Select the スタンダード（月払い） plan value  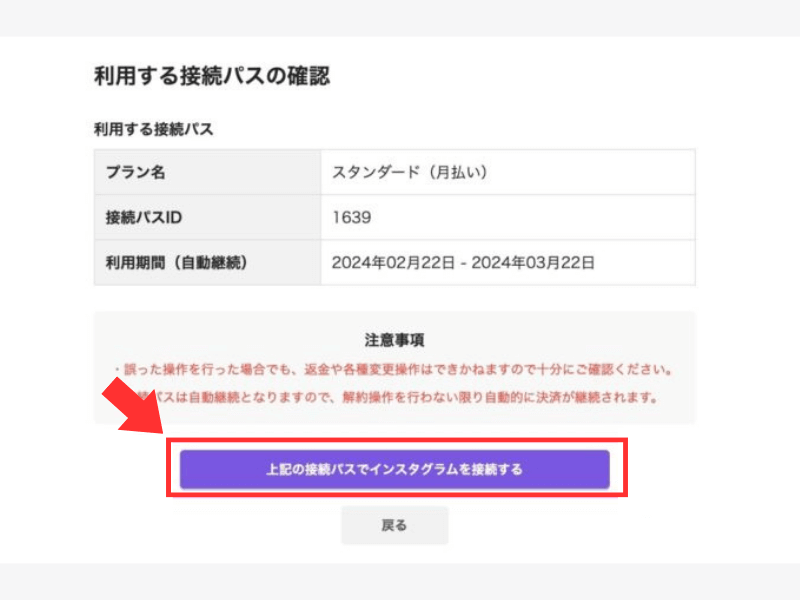point(409,172)
